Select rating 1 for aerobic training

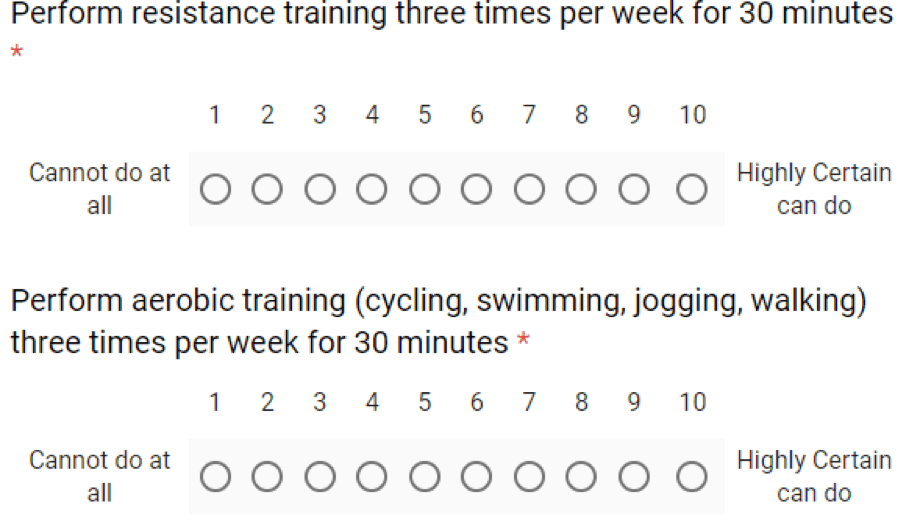click(x=215, y=476)
